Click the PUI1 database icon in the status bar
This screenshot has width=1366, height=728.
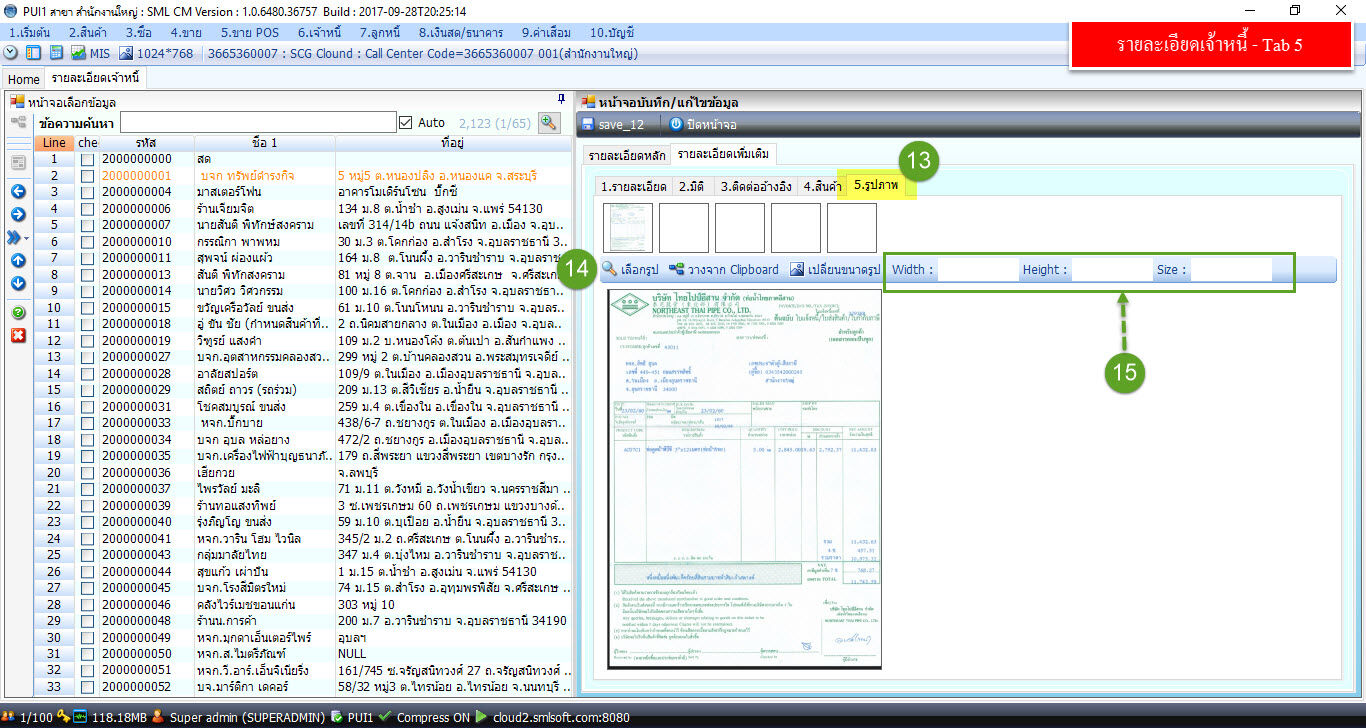[x=337, y=717]
